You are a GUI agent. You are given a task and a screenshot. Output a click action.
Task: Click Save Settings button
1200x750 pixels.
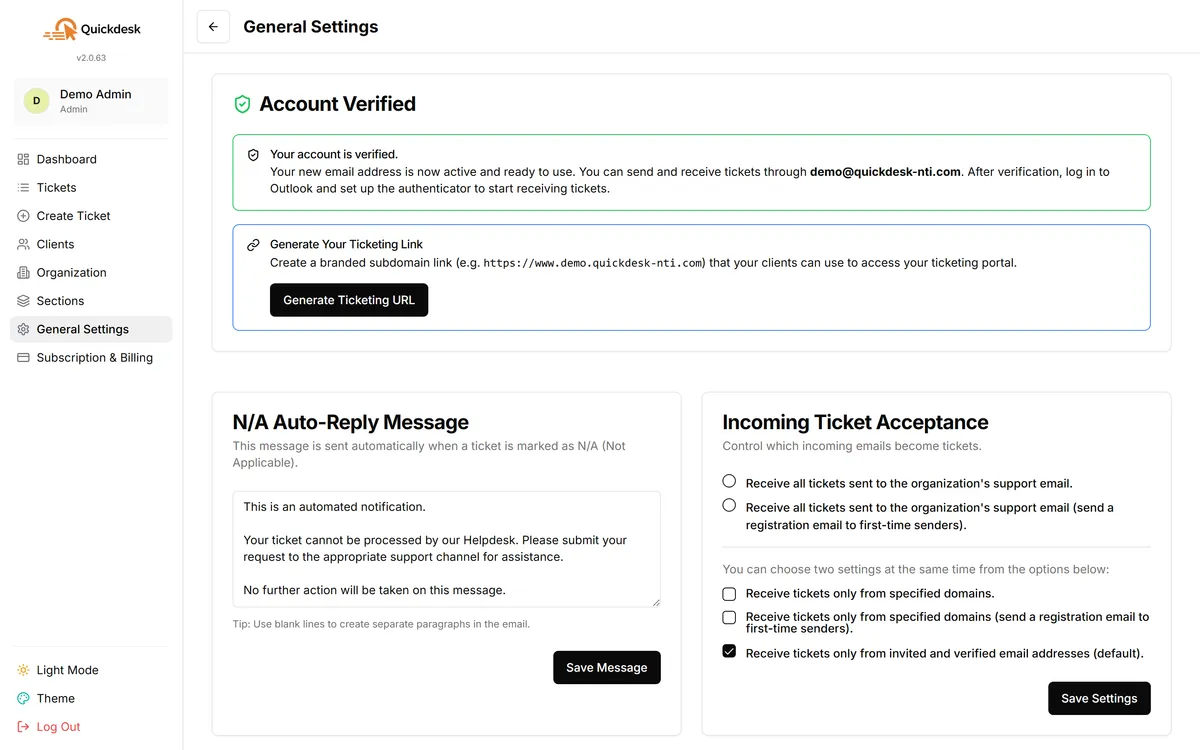[x=1099, y=698]
